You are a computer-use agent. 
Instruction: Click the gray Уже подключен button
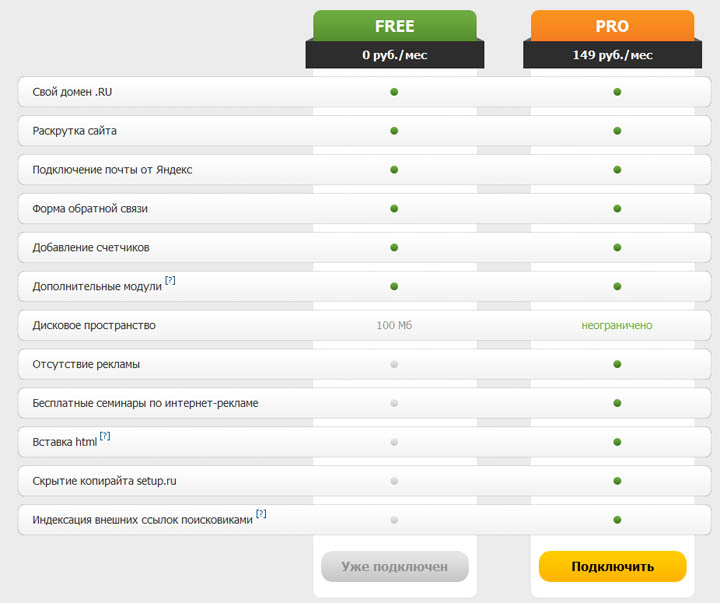click(394, 566)
